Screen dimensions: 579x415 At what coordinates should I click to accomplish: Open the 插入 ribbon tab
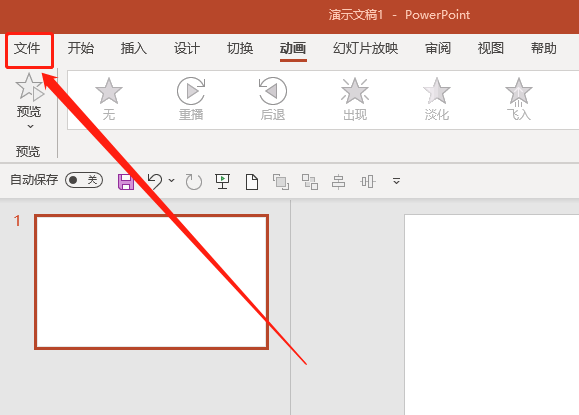(x=134, y=48)
